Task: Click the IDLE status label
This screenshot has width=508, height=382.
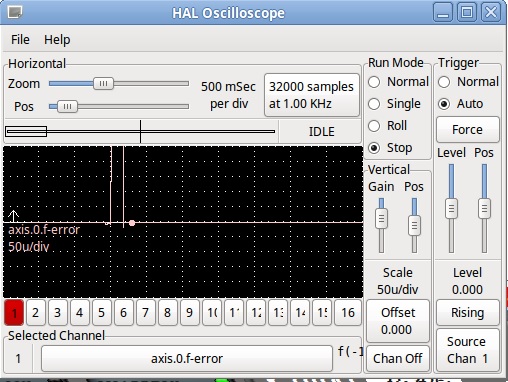Action: point(321,132)
